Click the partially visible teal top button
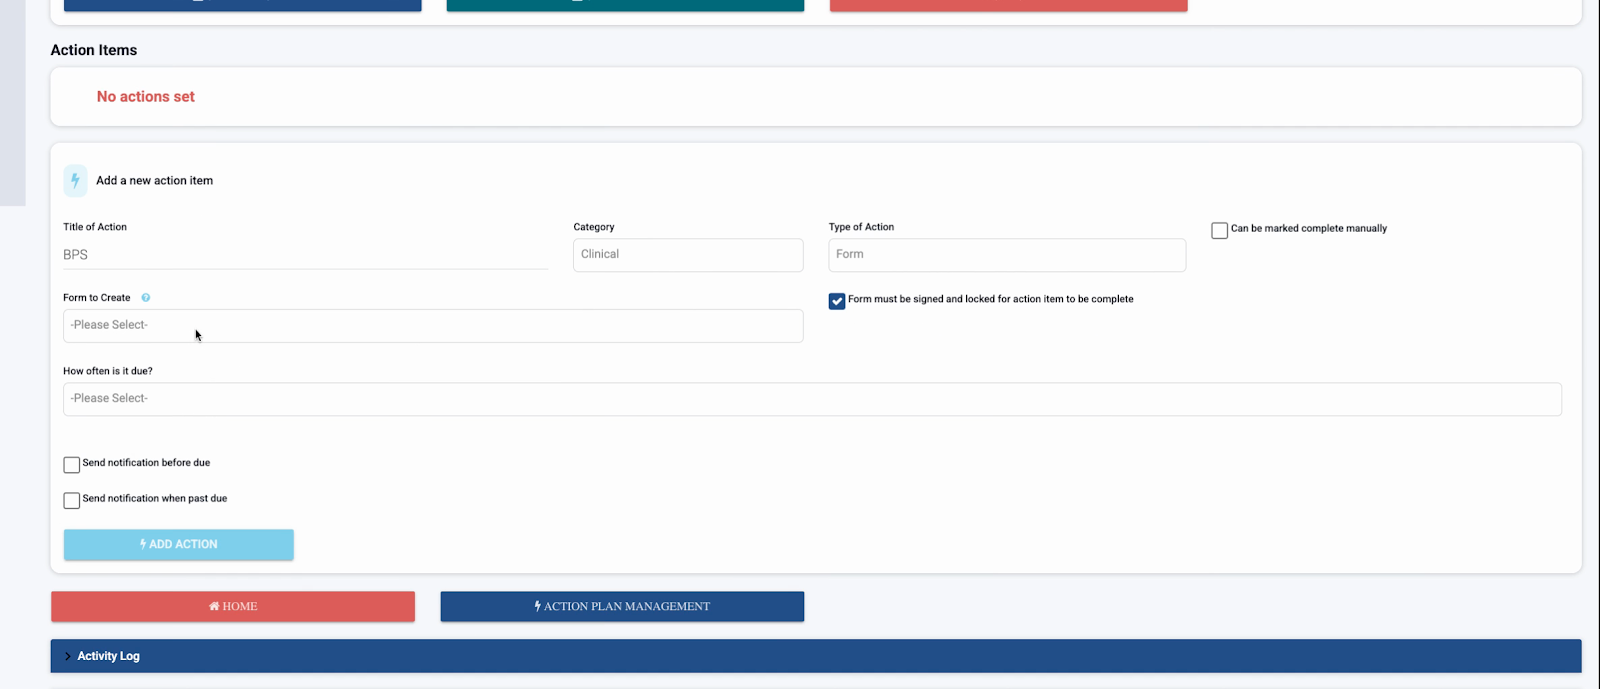This screenshot has width=1600, height=689. [625, 5]
